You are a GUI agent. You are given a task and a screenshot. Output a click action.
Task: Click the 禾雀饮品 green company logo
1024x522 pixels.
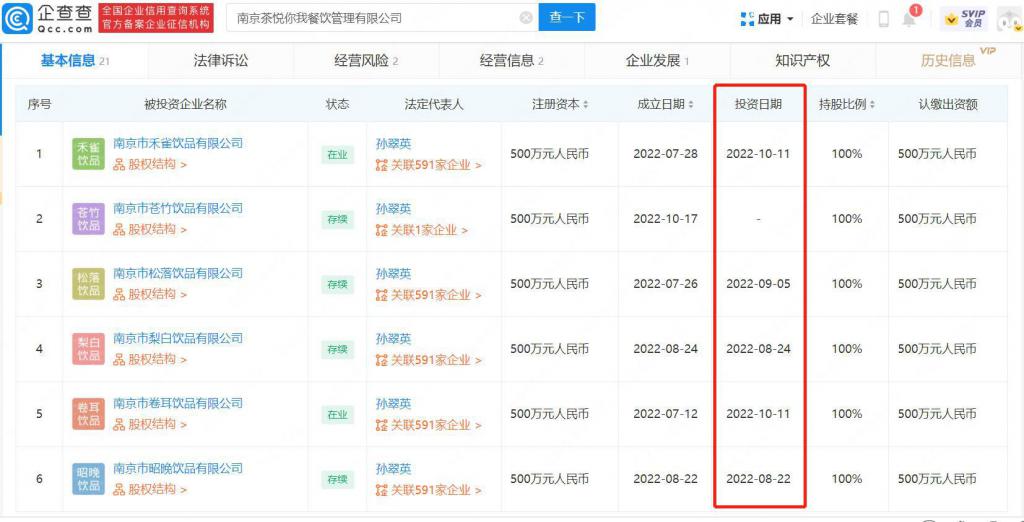pos(89,154)
